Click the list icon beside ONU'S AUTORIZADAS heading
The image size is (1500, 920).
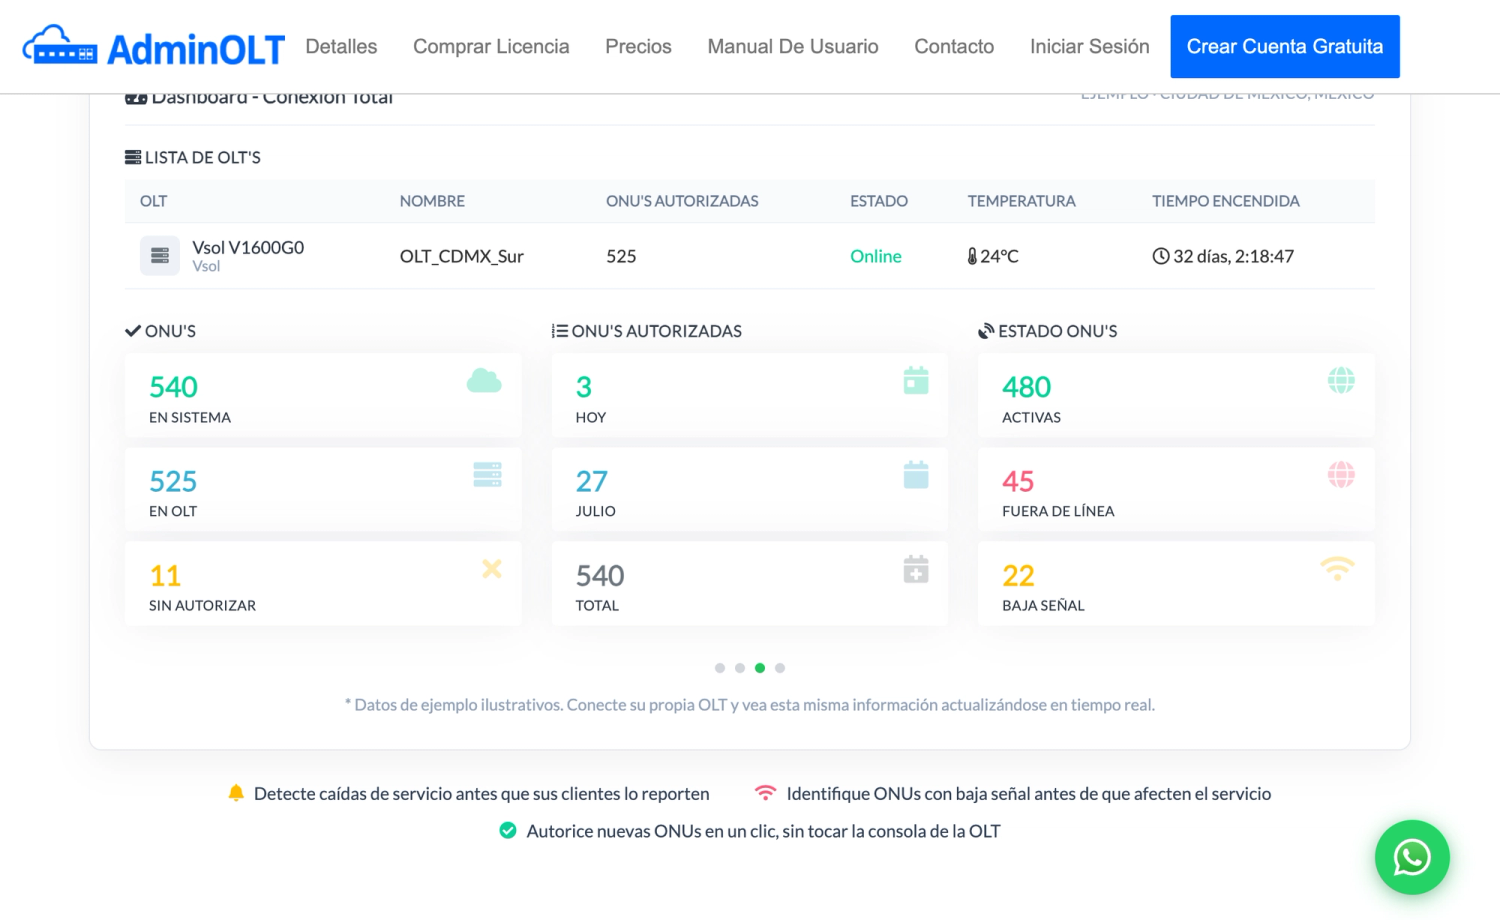(x=560, y=331)
